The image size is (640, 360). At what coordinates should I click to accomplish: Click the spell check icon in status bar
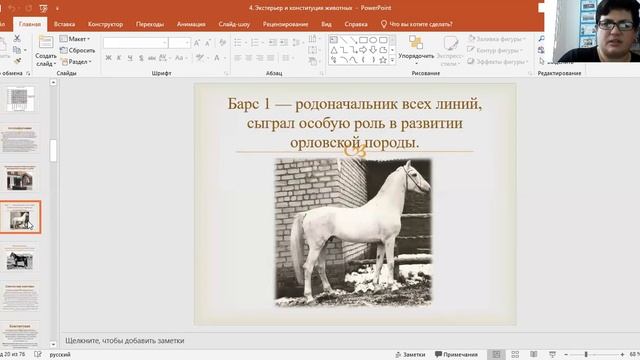[38, 354]
